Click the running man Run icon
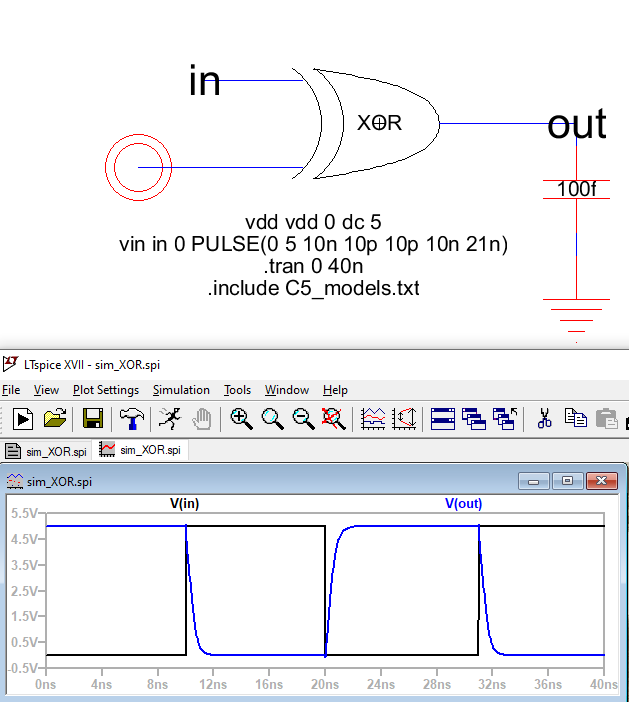629x702 pixels. tap(169, 419)
